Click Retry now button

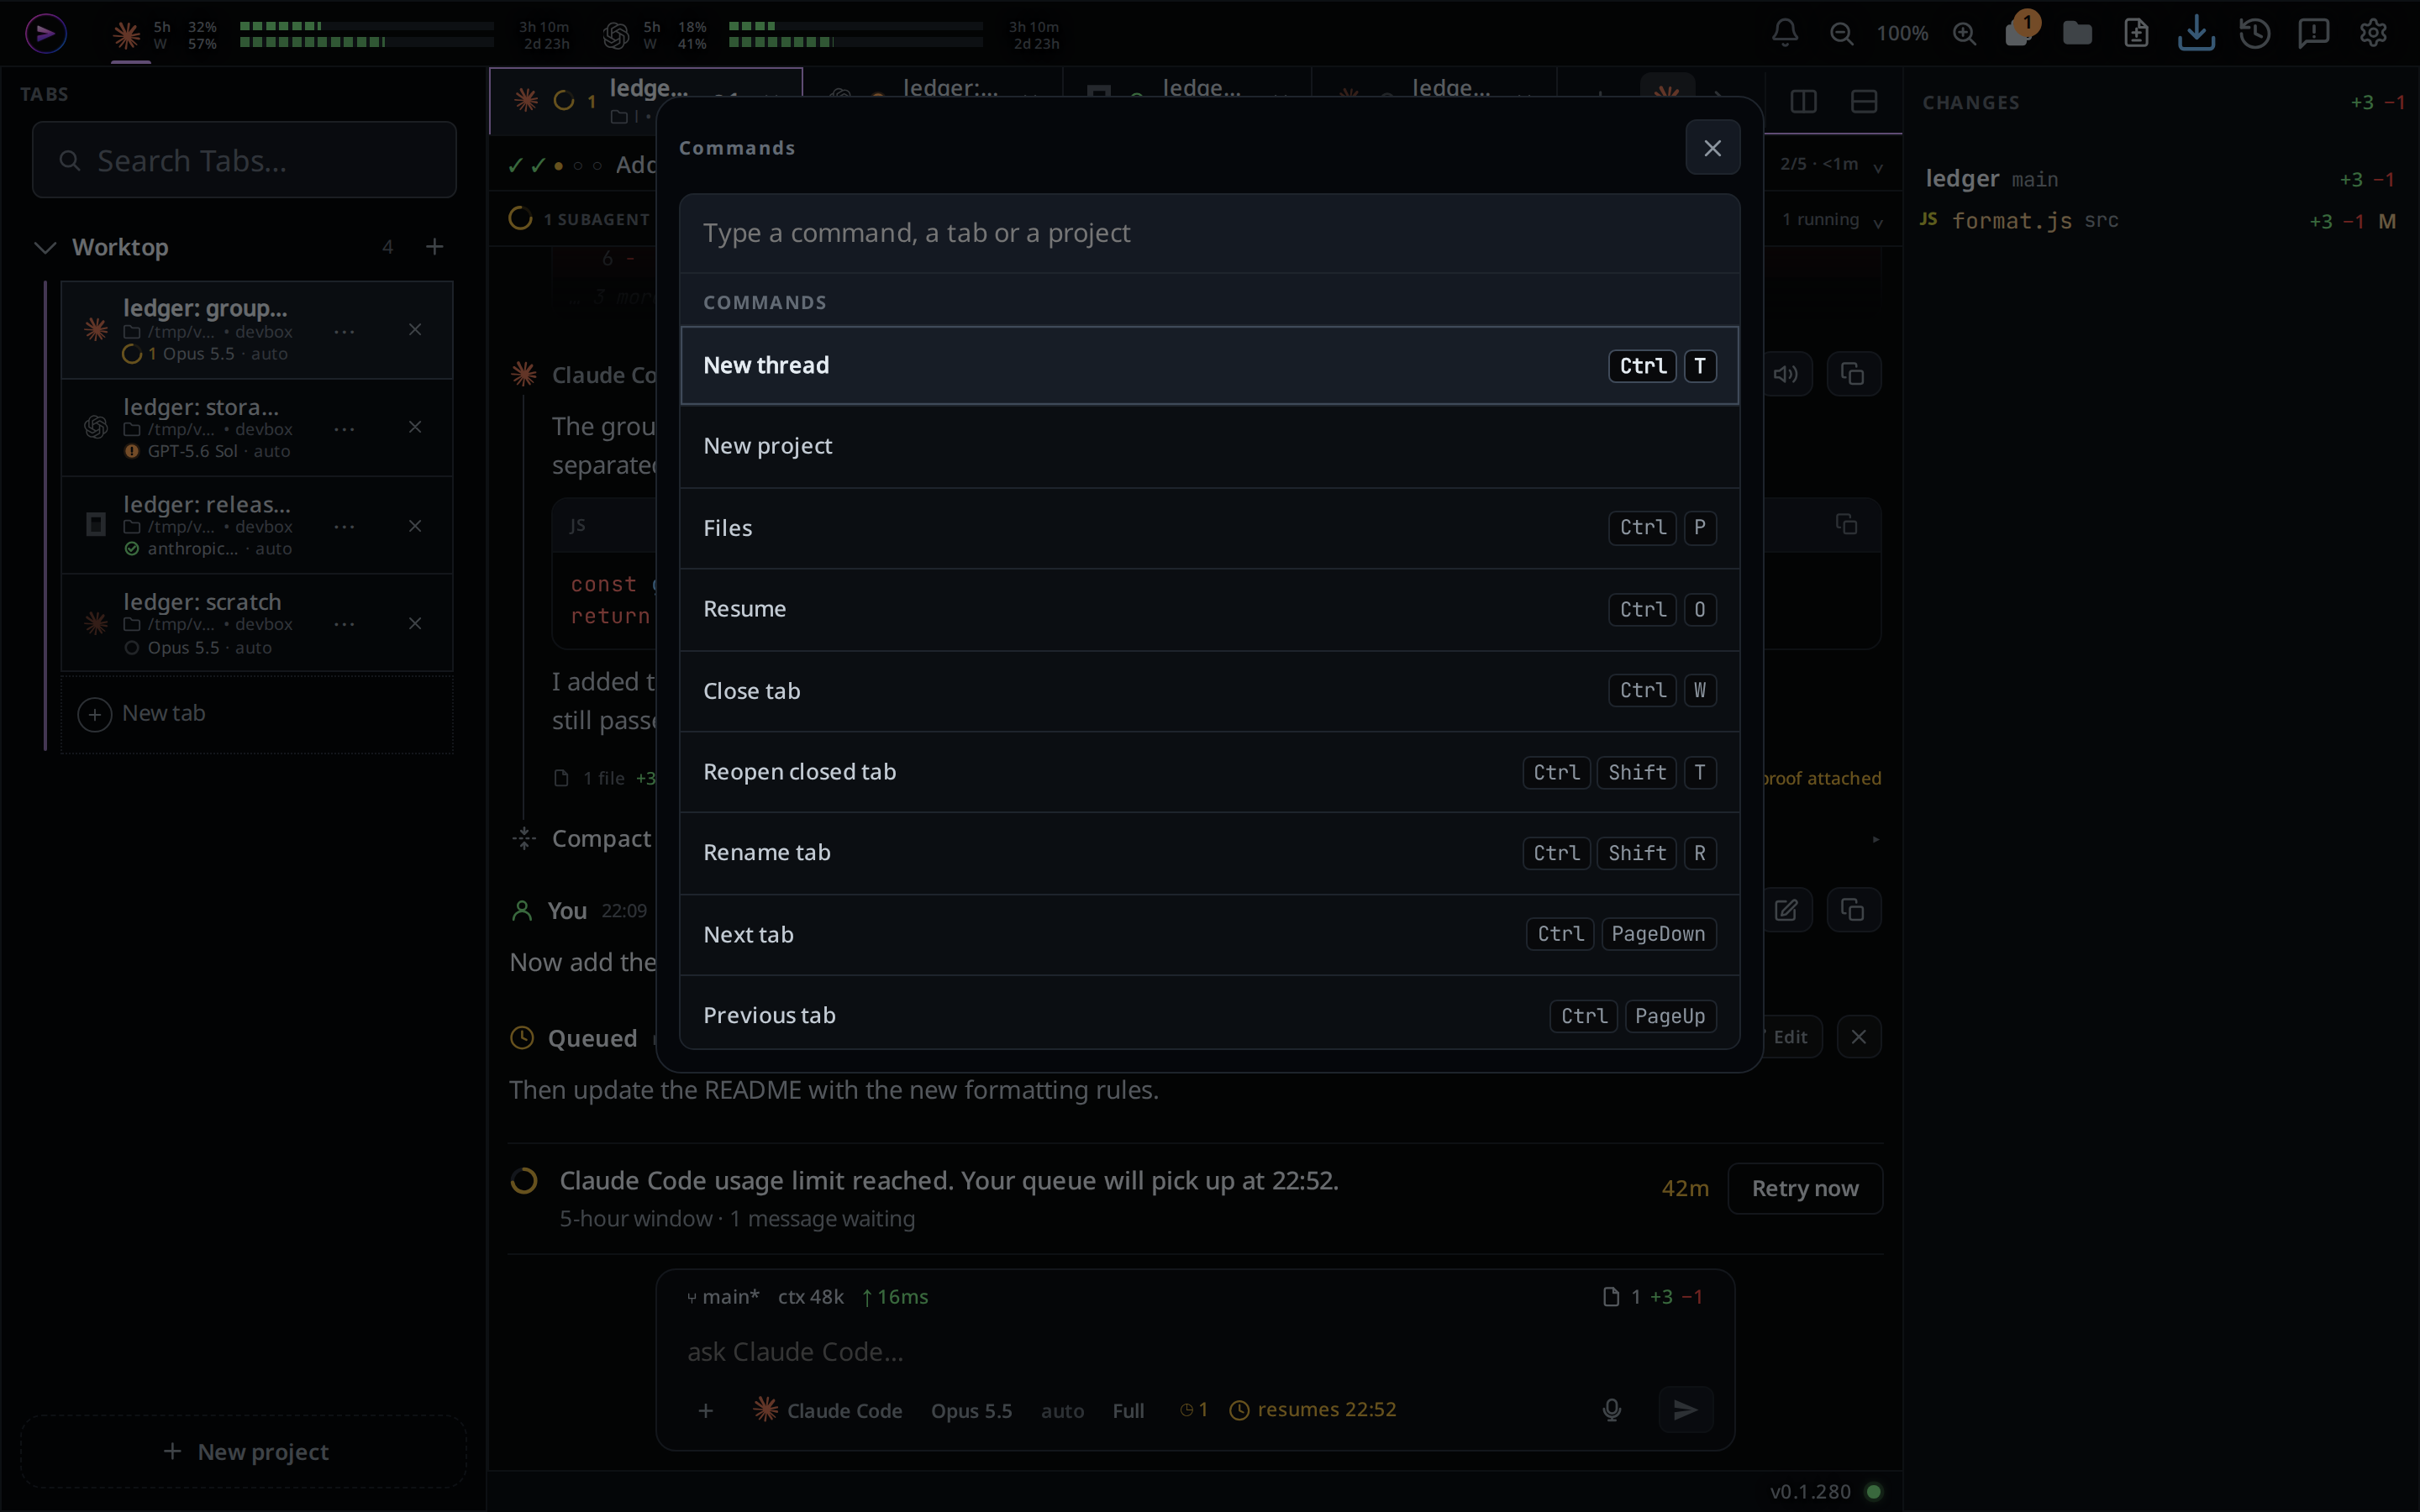(x=1804, y=1188)
